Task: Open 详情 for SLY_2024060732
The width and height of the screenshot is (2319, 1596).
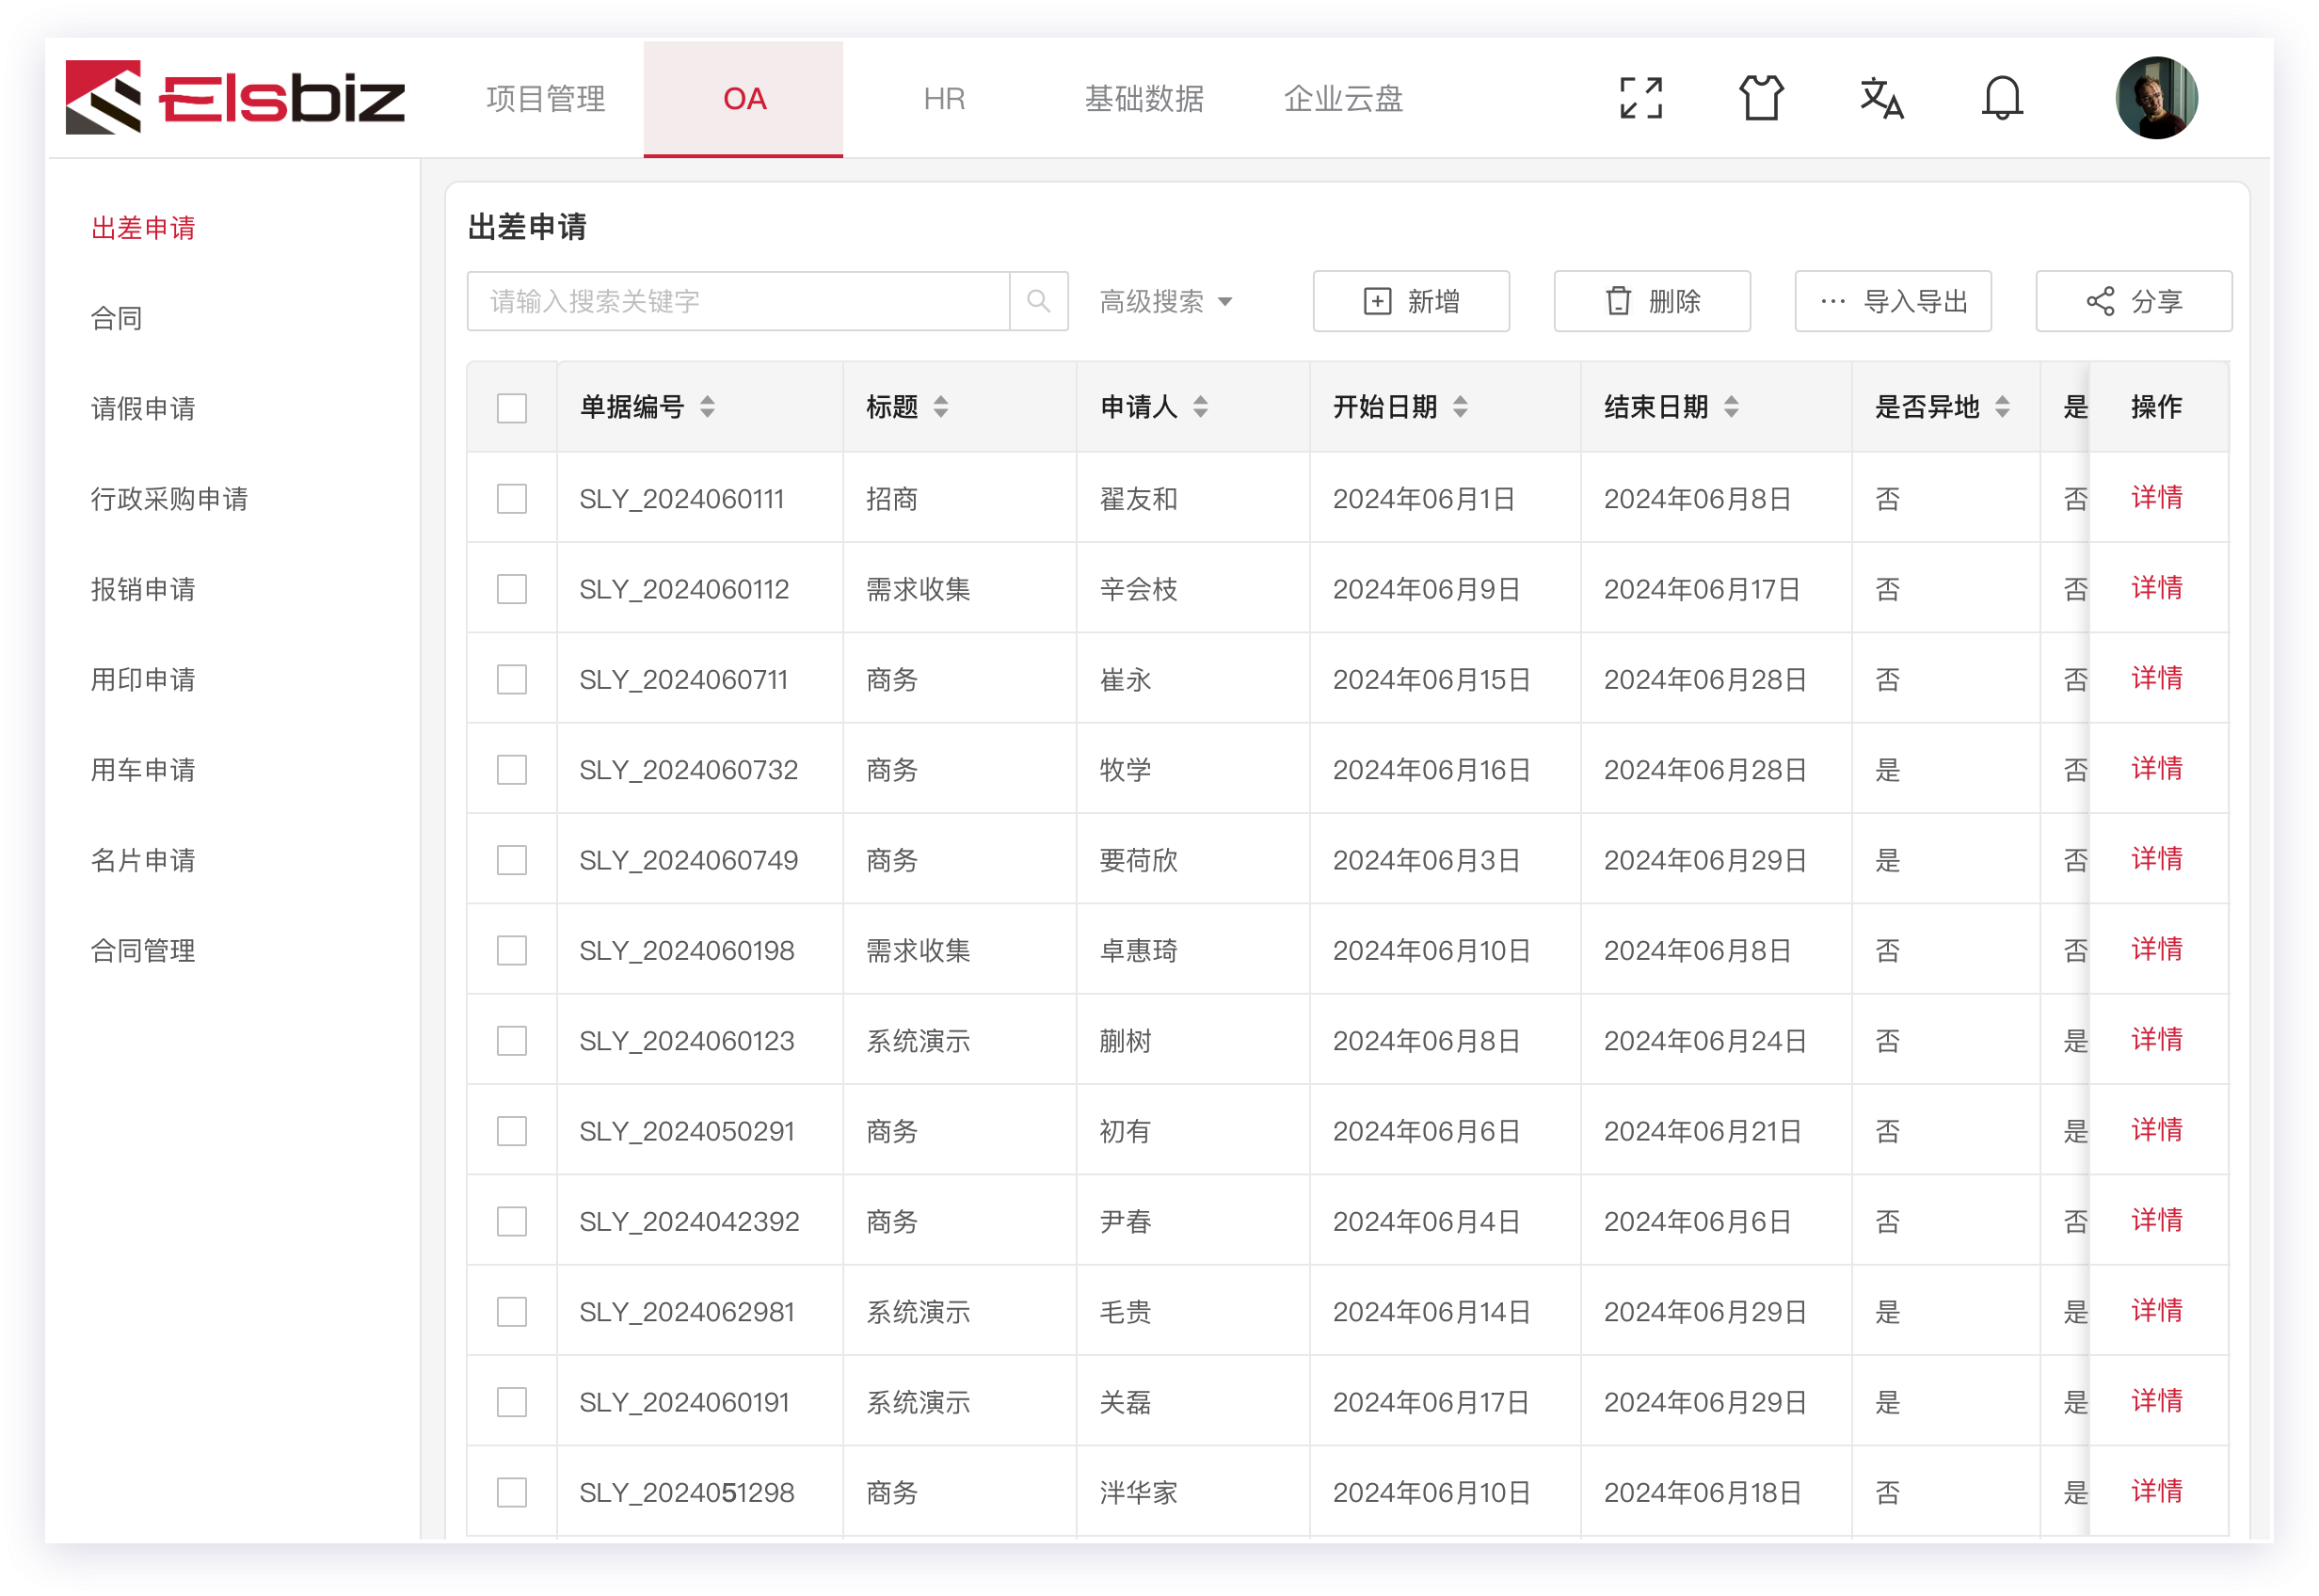Action: pyautogui.click(x=2156, y=768)
